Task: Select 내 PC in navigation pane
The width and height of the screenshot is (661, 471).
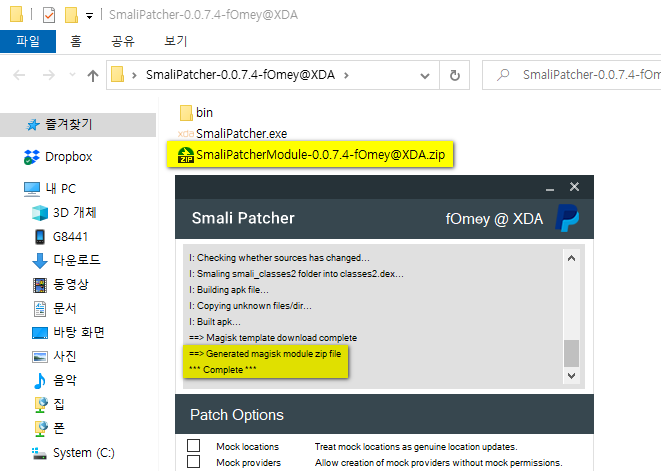Action: tap(50, 188)
